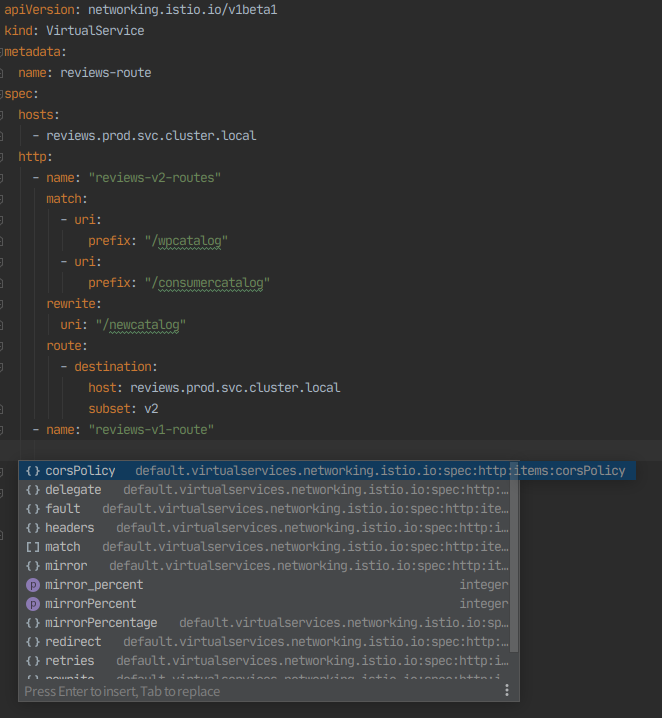Fold the rewrite block in gutter
Screen dimensions: 662x718
[x=2, y=304]
